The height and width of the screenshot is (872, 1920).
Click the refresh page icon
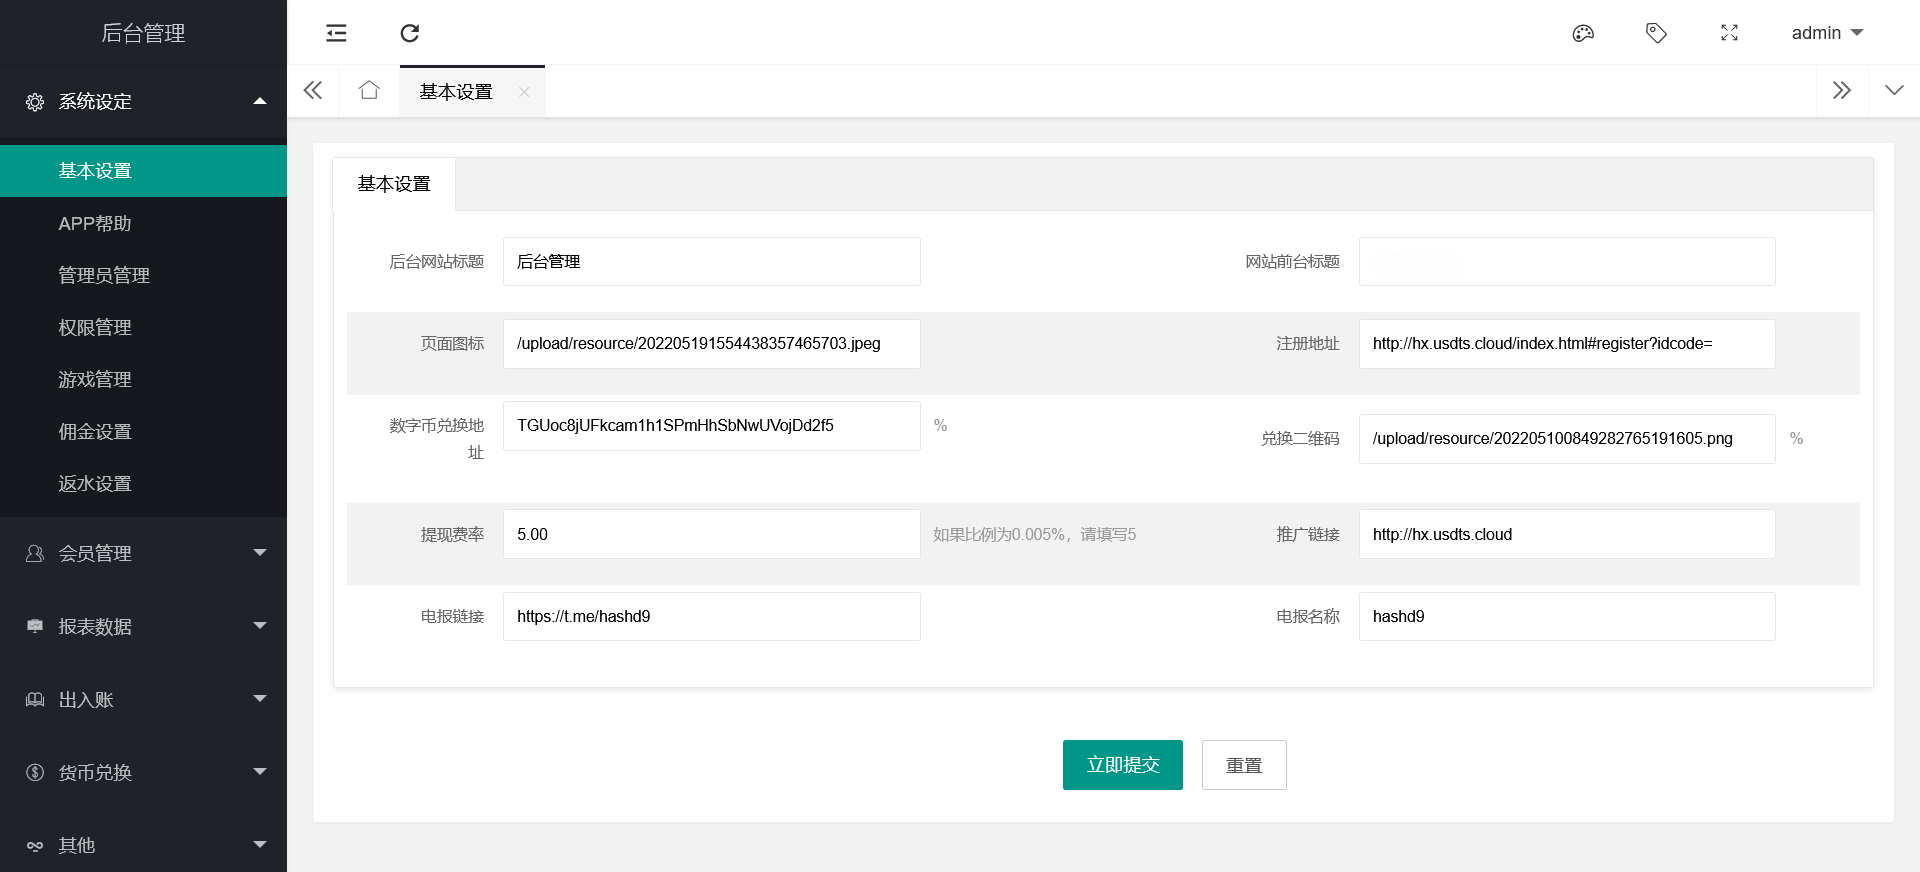tap(410, 33)
